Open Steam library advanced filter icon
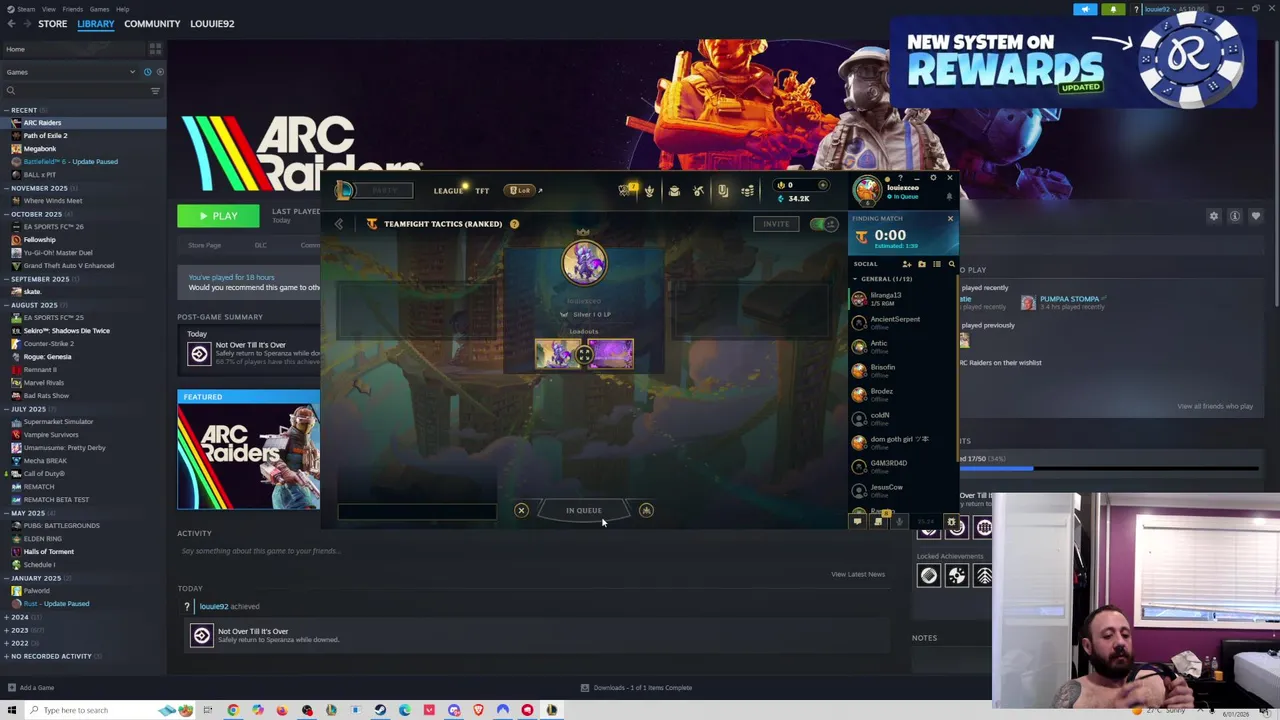Image resolution: width=1280 pixels, height=720 pixels. coord(155,91)
